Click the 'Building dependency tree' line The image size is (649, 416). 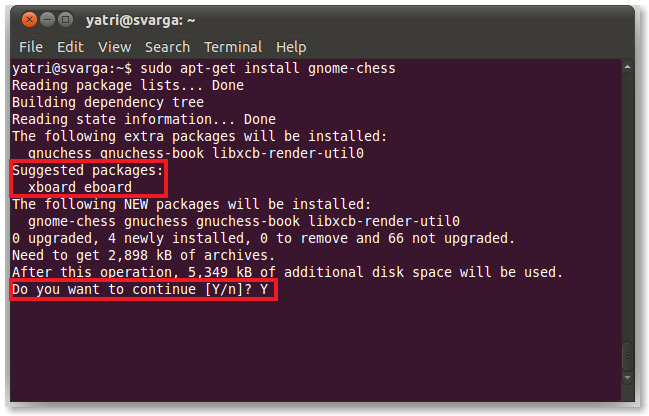click(108, 102)
